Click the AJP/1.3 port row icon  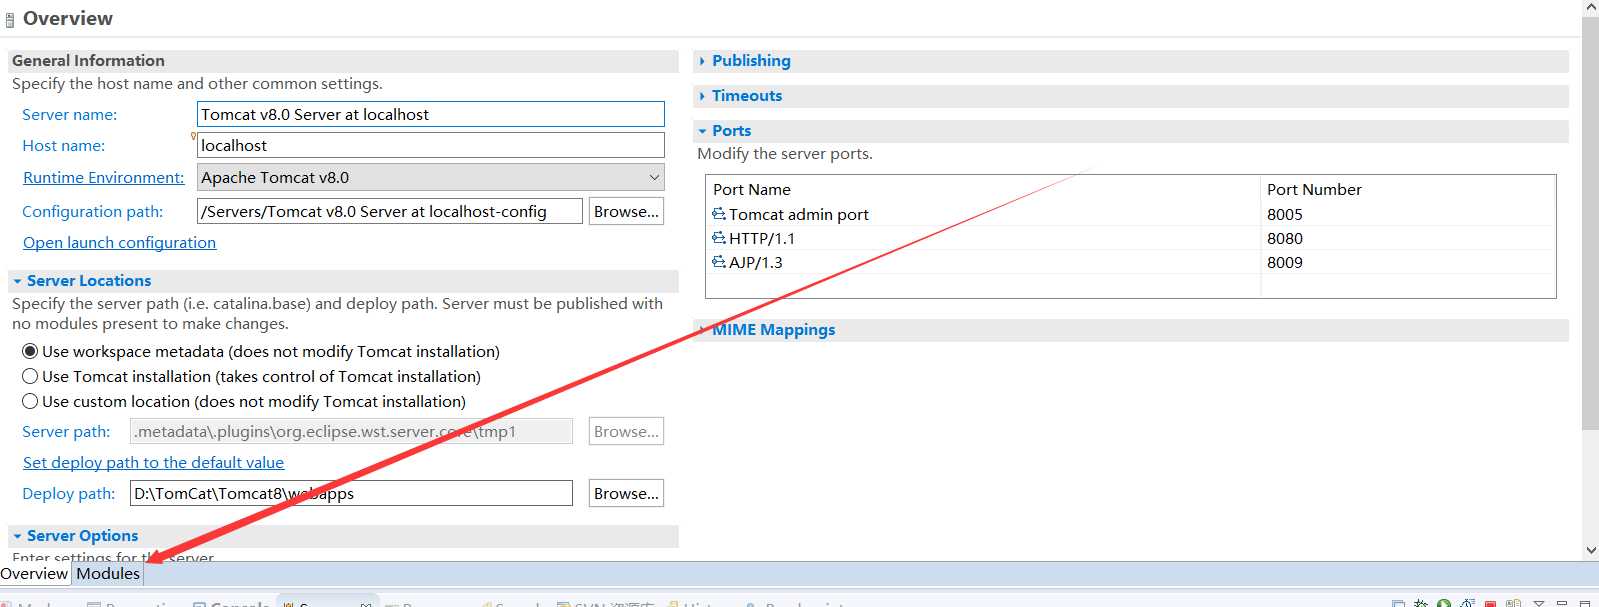(x=719, y=262)
